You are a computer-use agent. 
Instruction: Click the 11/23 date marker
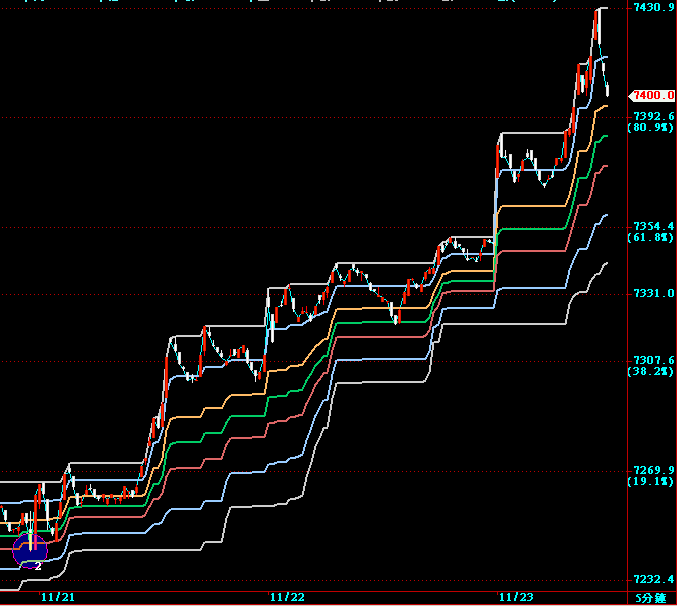pyautogui.click(x=515, y=597)
